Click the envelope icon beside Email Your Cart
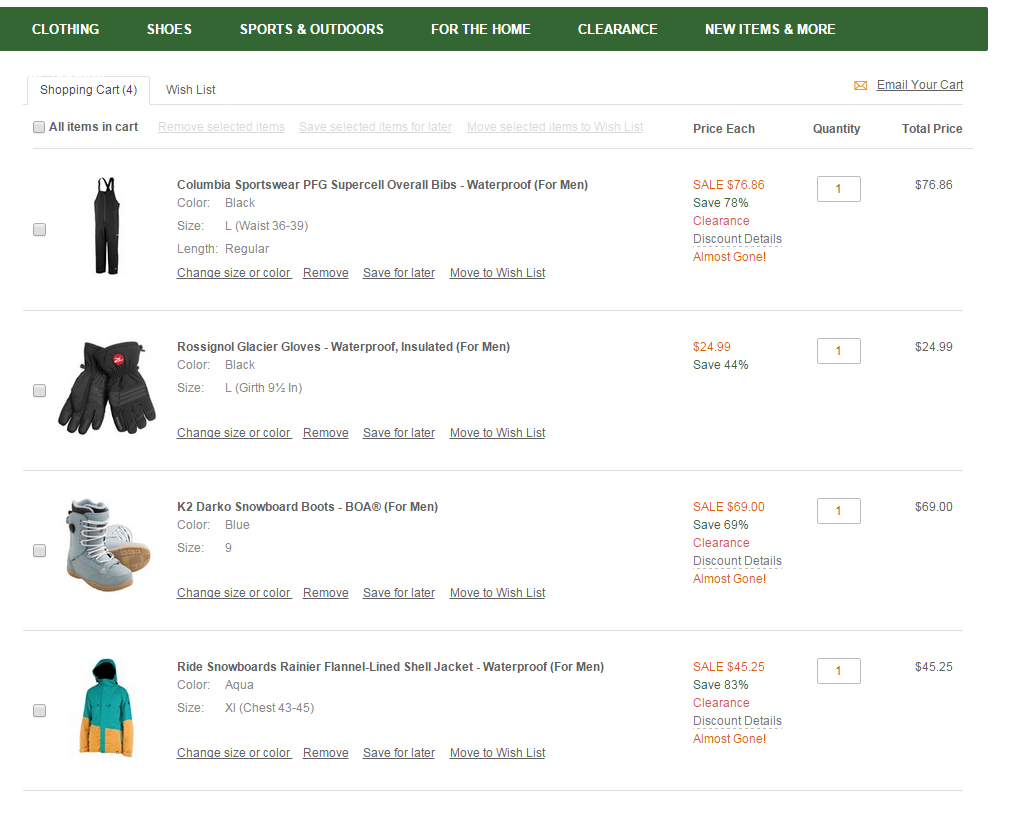 (x=860, y=85)
